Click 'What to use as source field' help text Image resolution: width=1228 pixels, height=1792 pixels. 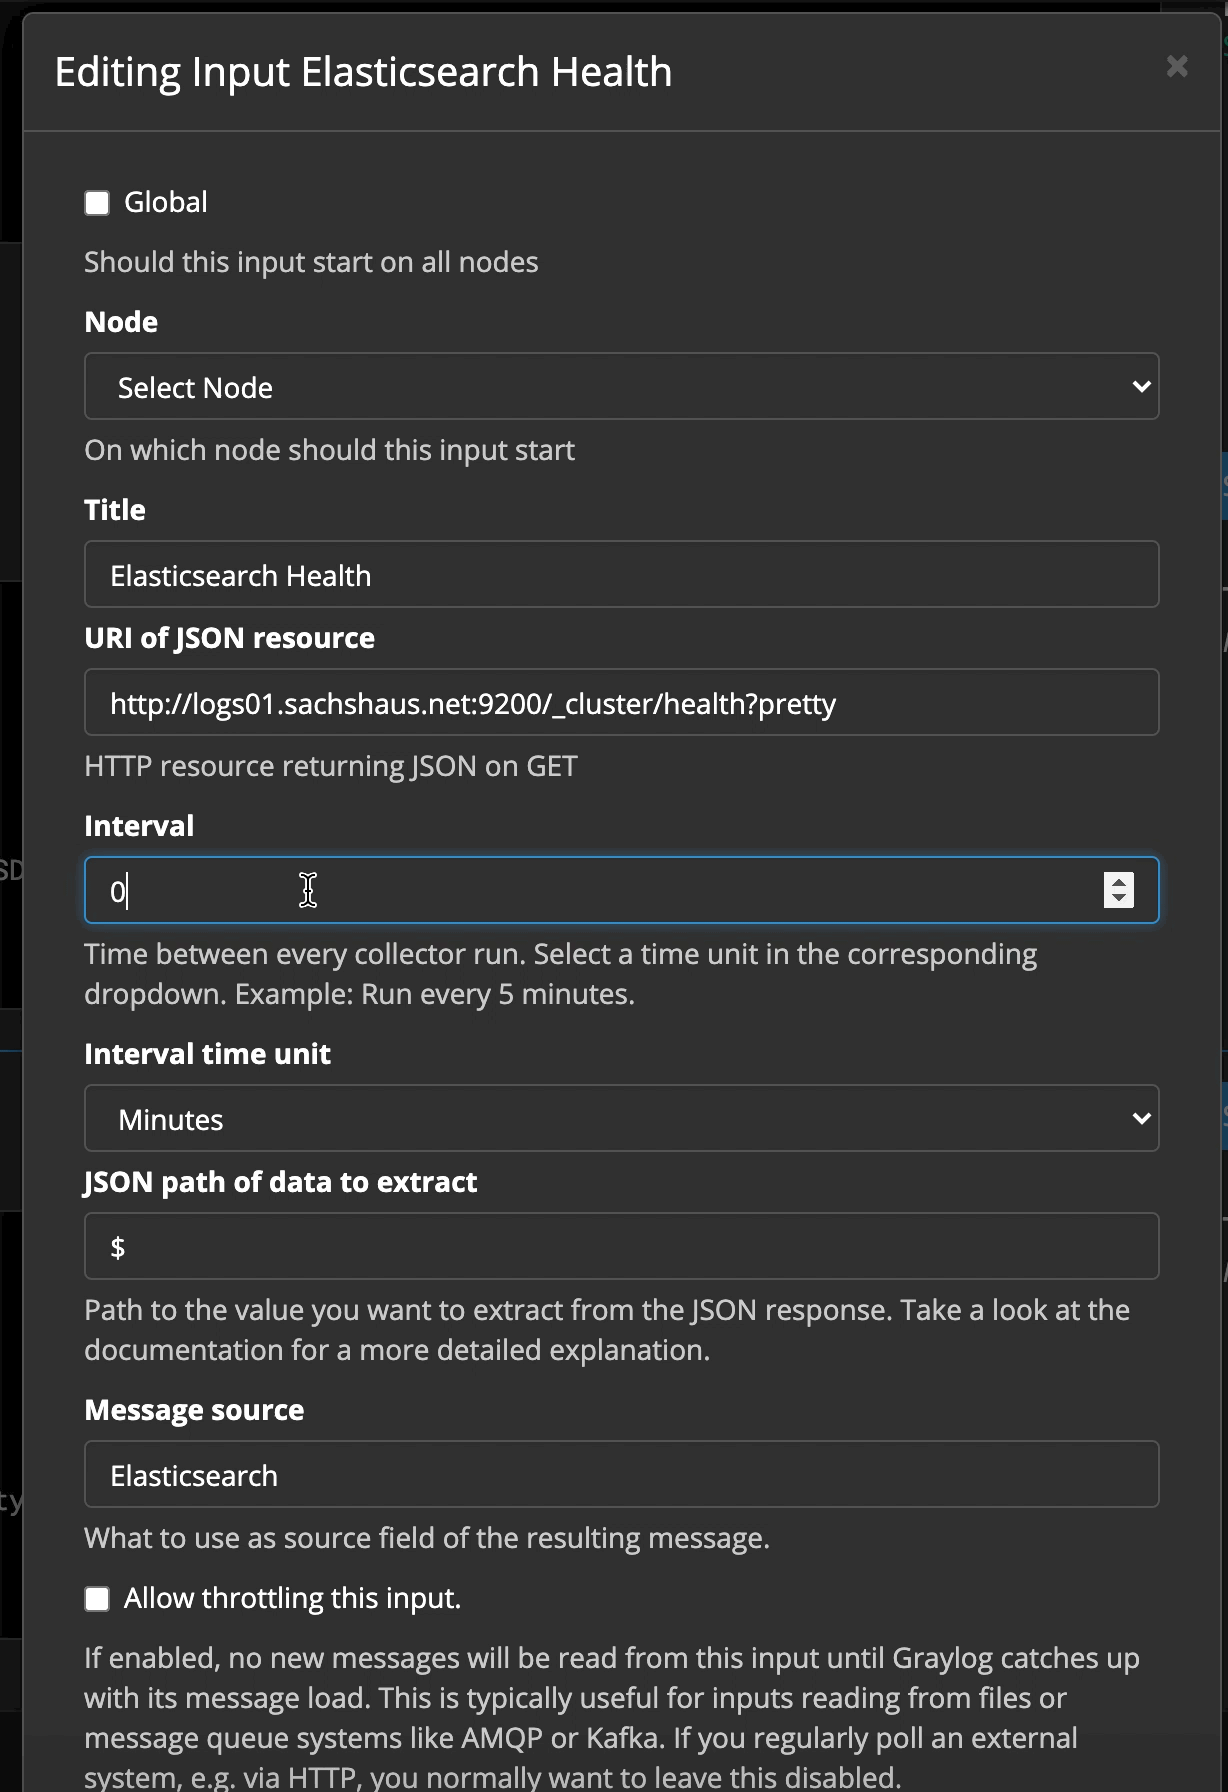click(x=427, y=1538)
